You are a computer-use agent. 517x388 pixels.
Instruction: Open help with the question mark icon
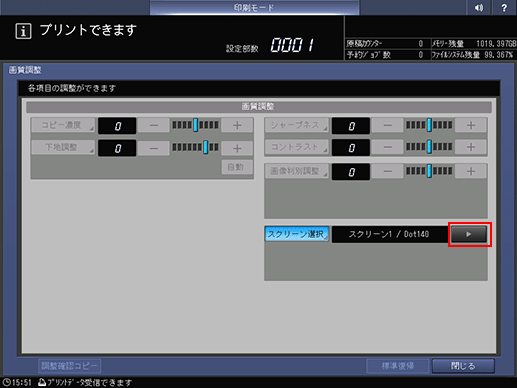coord(504,7)
